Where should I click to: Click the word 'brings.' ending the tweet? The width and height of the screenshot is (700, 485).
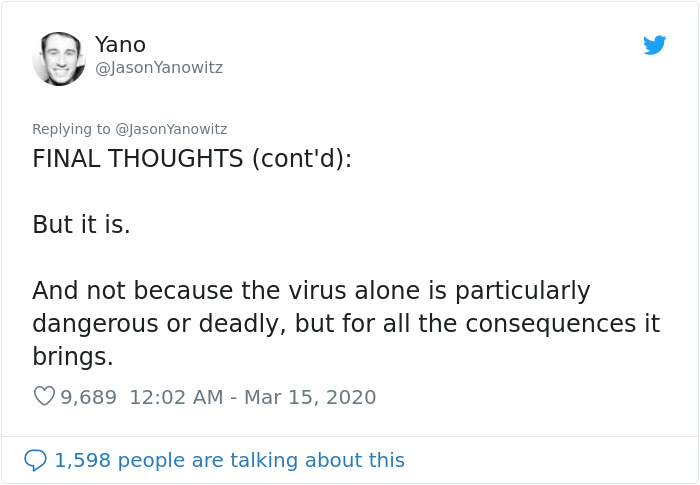(73, 357)
